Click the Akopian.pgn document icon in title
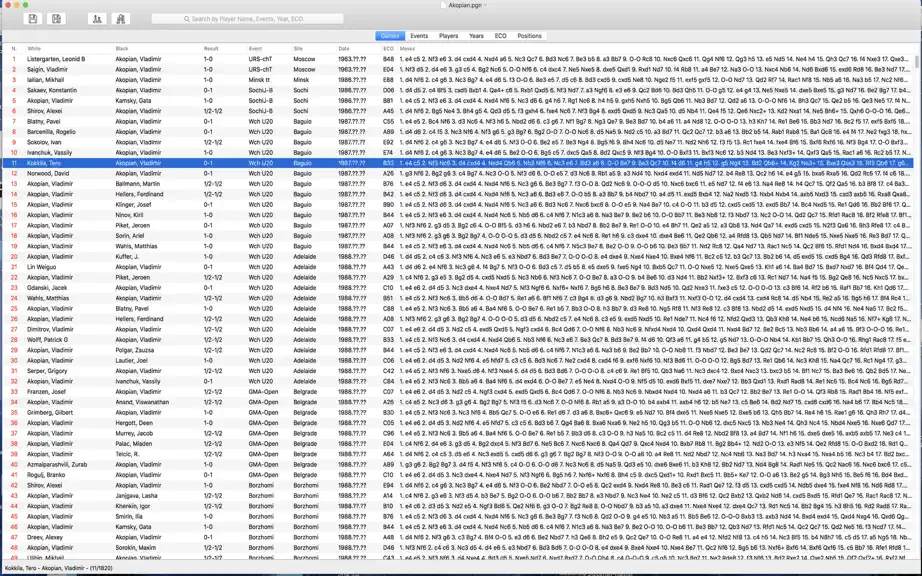 [443, 5]
